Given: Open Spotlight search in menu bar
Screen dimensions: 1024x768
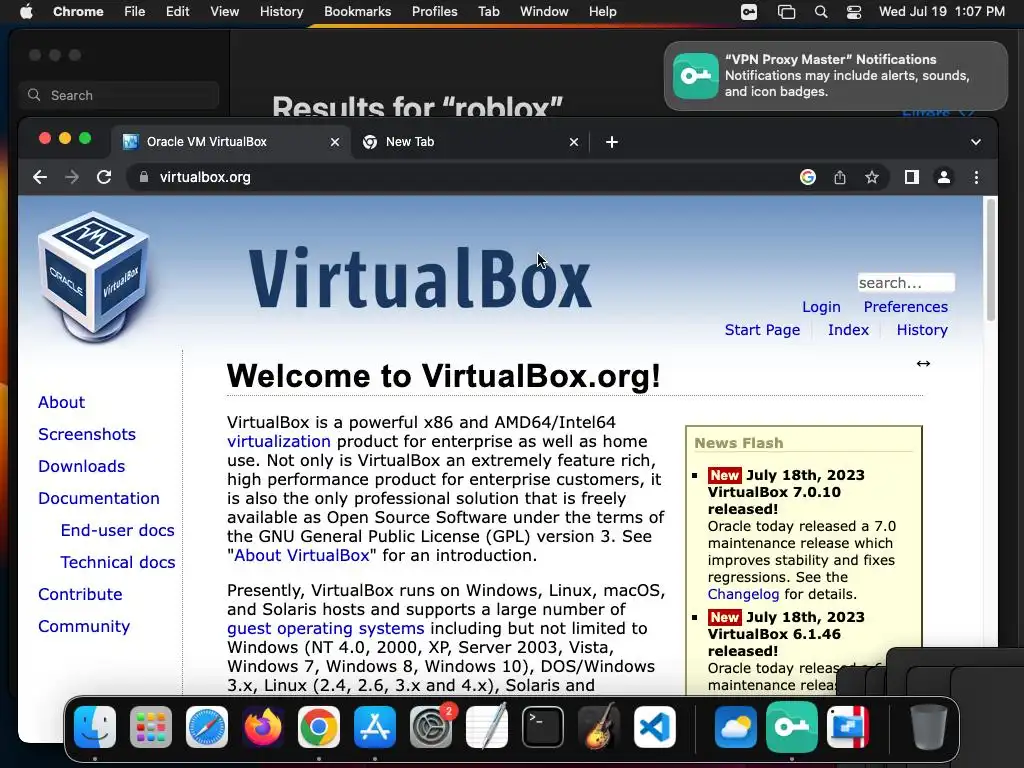Looking at the screenshot, I should coord(821,11).
